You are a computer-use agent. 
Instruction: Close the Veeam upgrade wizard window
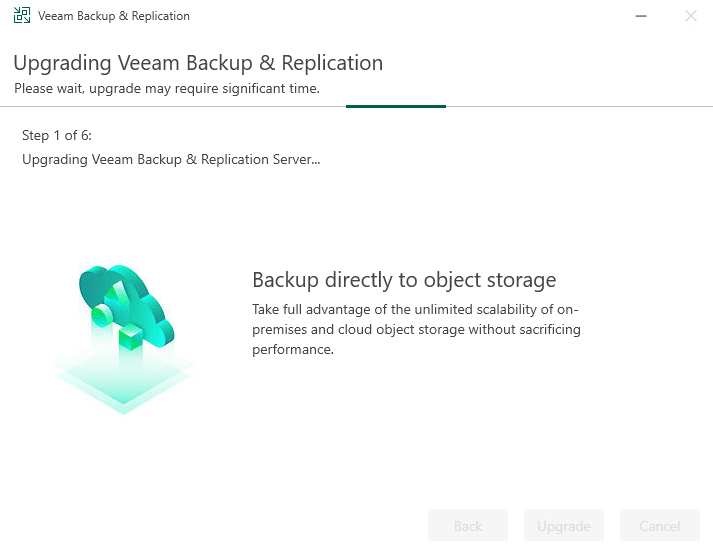[691, 16]
